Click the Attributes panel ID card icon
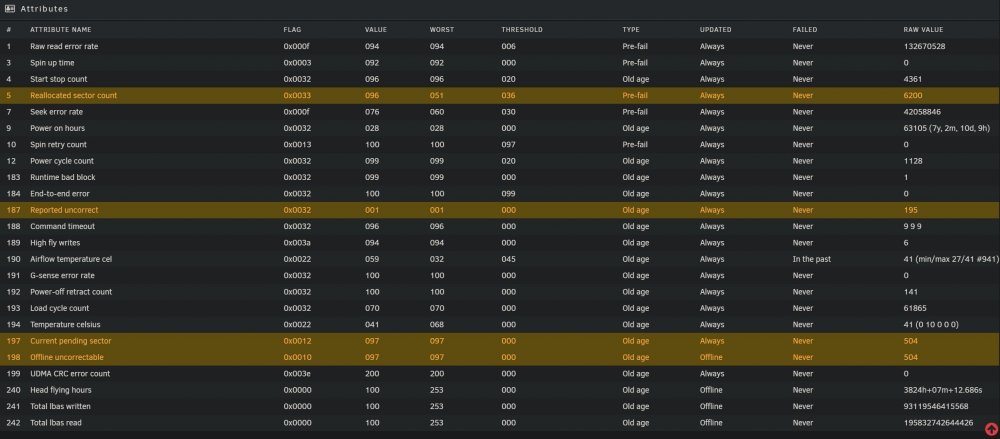1000x439 pixels. (x=10, y=9)
